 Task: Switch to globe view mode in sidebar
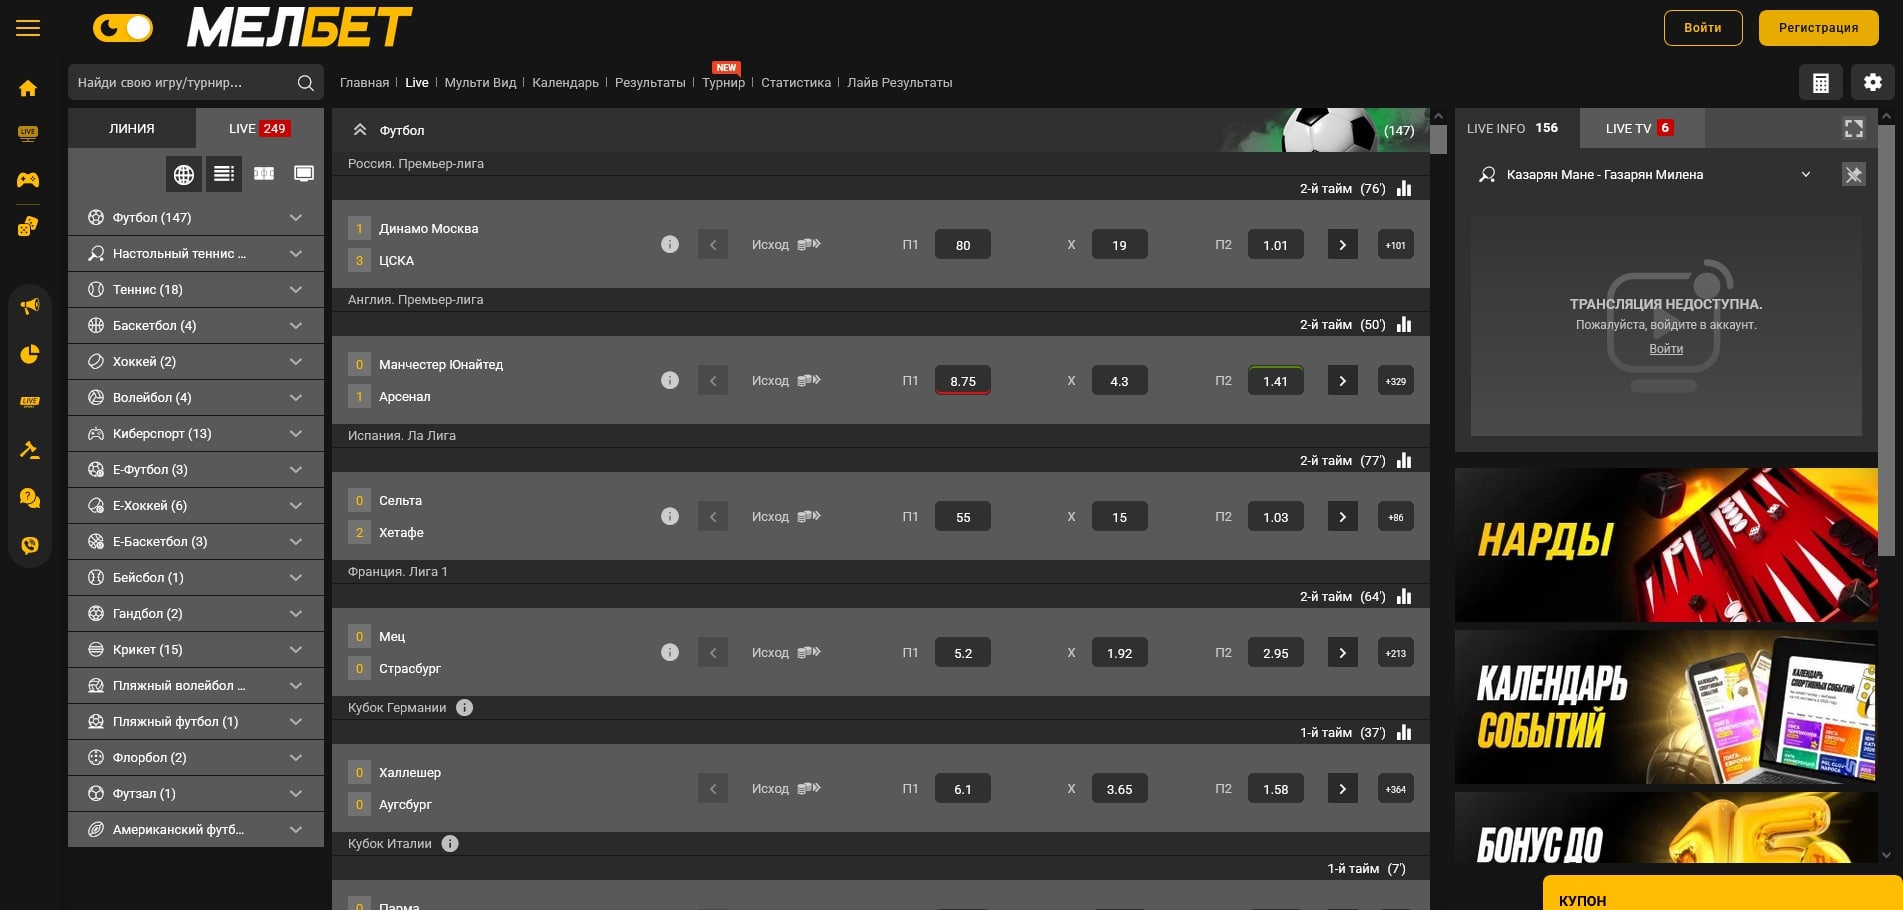(184, 174)
